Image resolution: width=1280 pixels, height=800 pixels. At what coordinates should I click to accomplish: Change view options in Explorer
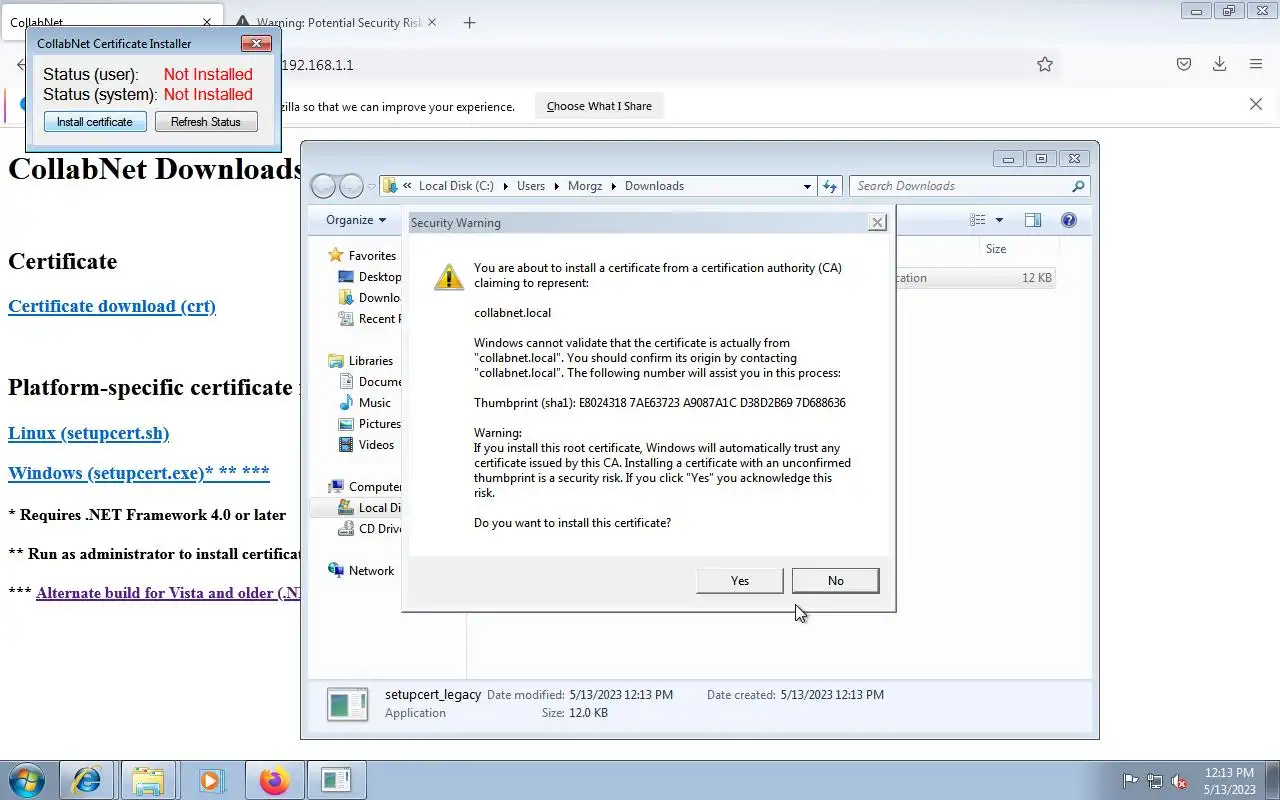coord(977,220)
